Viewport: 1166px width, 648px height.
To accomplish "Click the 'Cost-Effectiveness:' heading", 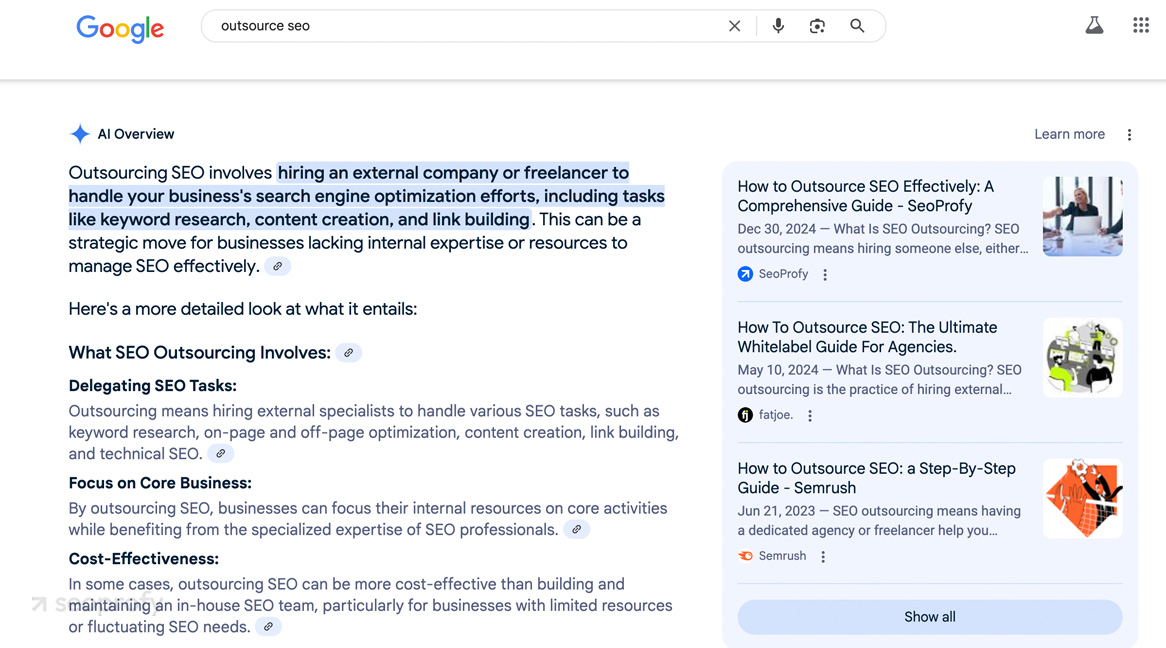I will tap(144, 559).
